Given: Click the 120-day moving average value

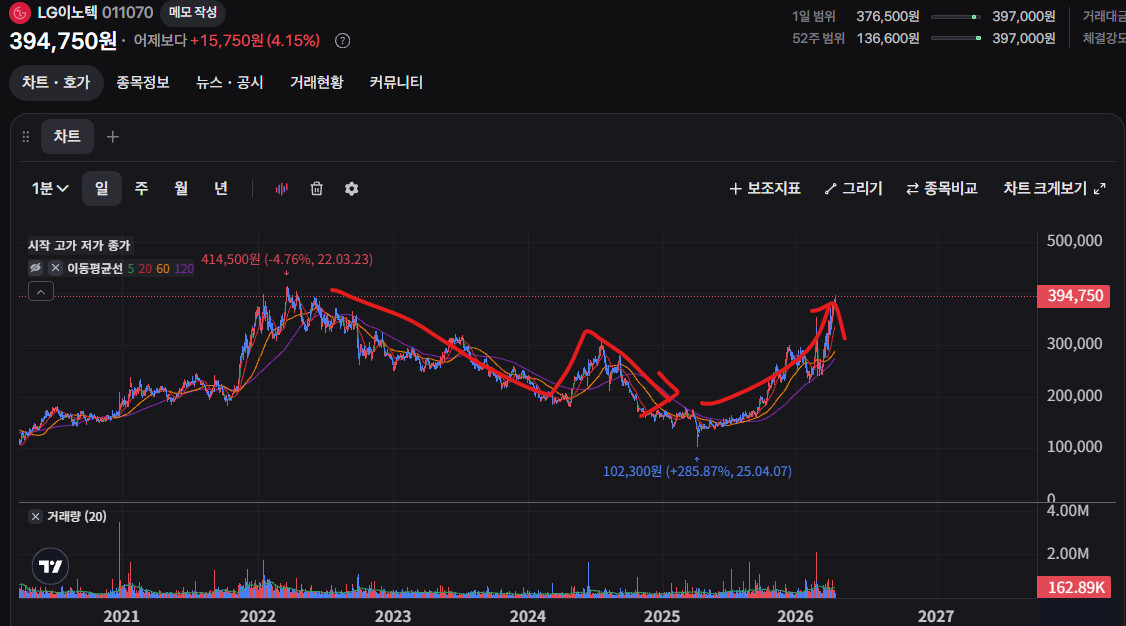Looking at the screenshot, I should (184, 268).
